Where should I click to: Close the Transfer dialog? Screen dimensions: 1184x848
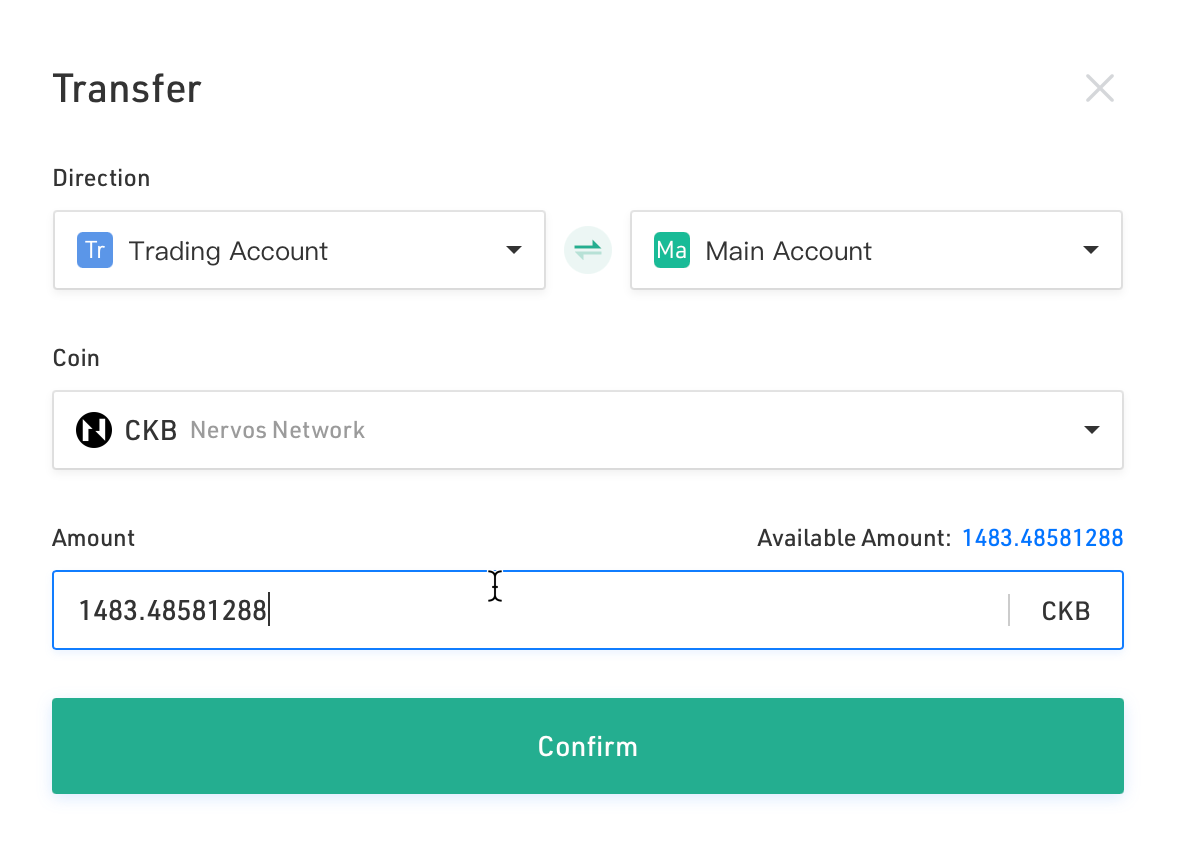pyautogui.click(x=1099, y=88)
